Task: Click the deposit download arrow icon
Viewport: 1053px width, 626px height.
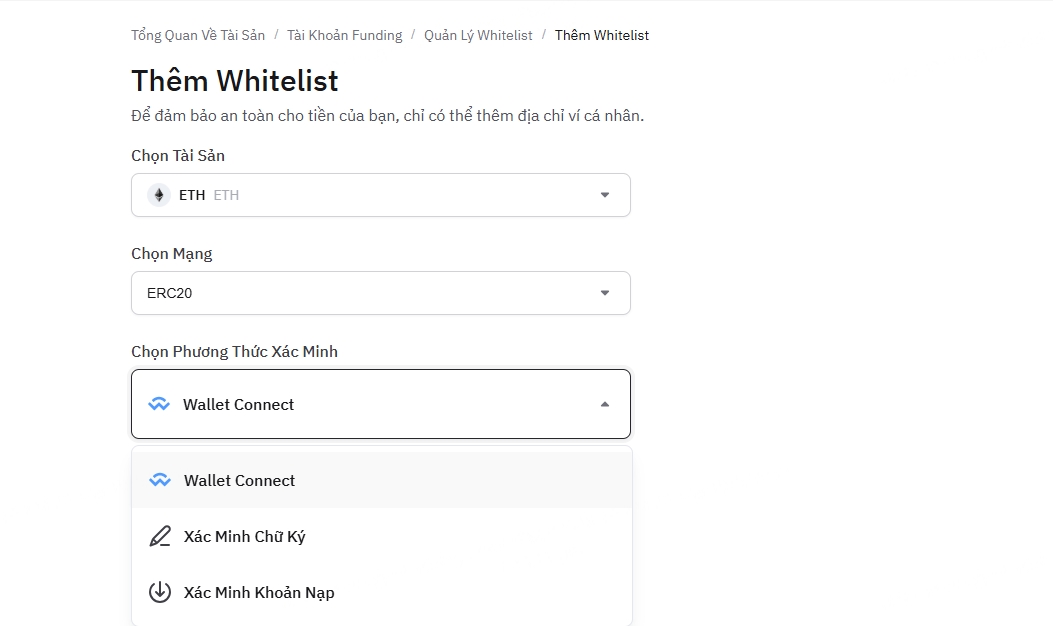Action: pos(160,592)
